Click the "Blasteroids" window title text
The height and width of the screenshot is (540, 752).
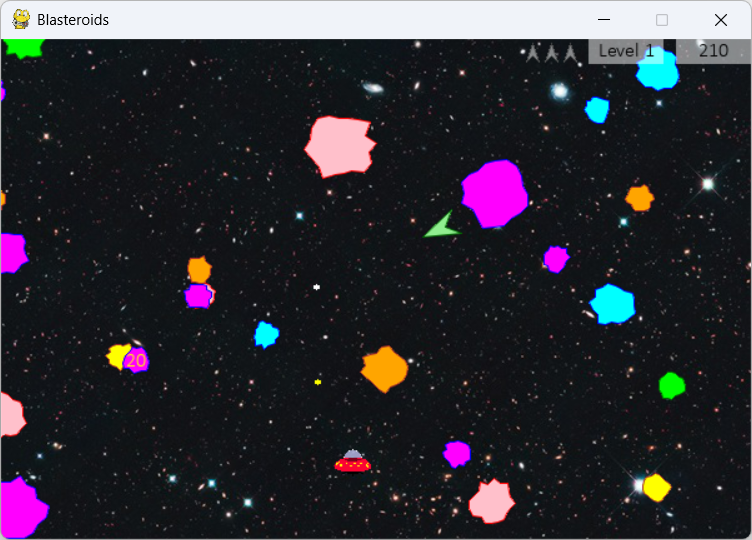tap(73, 19)
